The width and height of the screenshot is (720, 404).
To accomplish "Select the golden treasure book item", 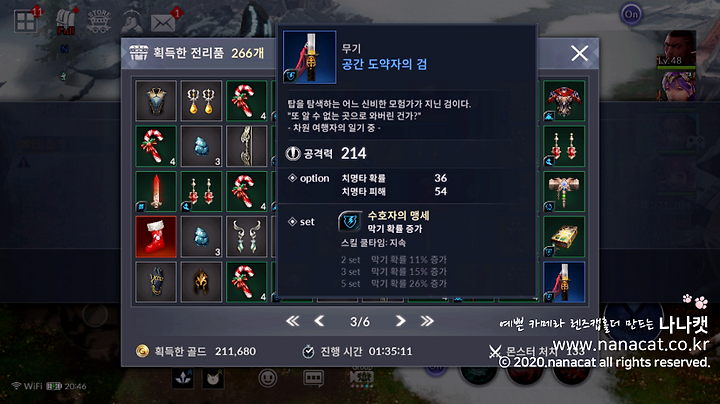I will pyautogui.click(x=564, y=237).
